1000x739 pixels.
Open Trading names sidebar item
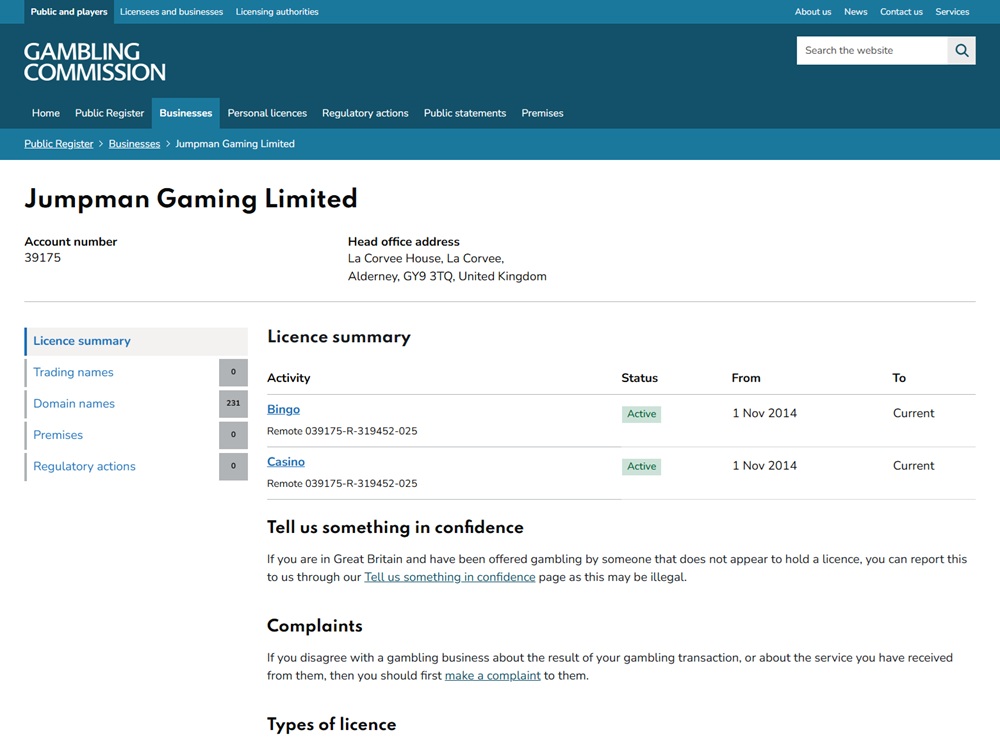pyautogui.click(x=73, y=372)
